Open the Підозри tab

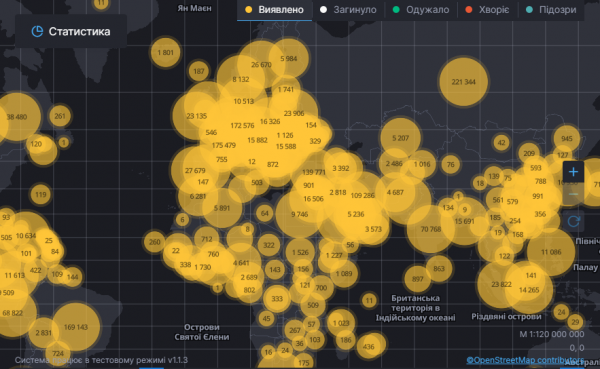[x=551, y=10]
